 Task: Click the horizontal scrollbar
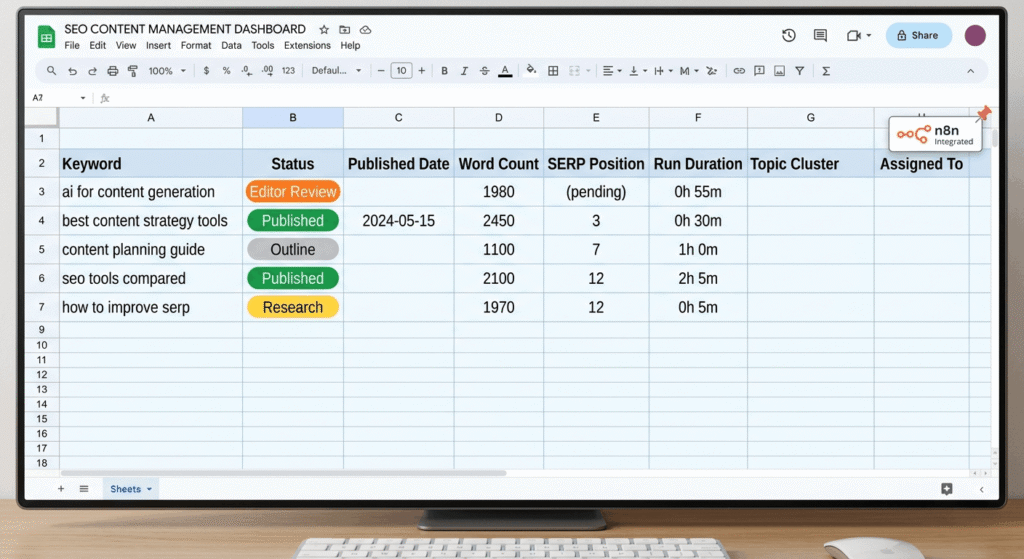pyautogui.click(x=283, y=473)
